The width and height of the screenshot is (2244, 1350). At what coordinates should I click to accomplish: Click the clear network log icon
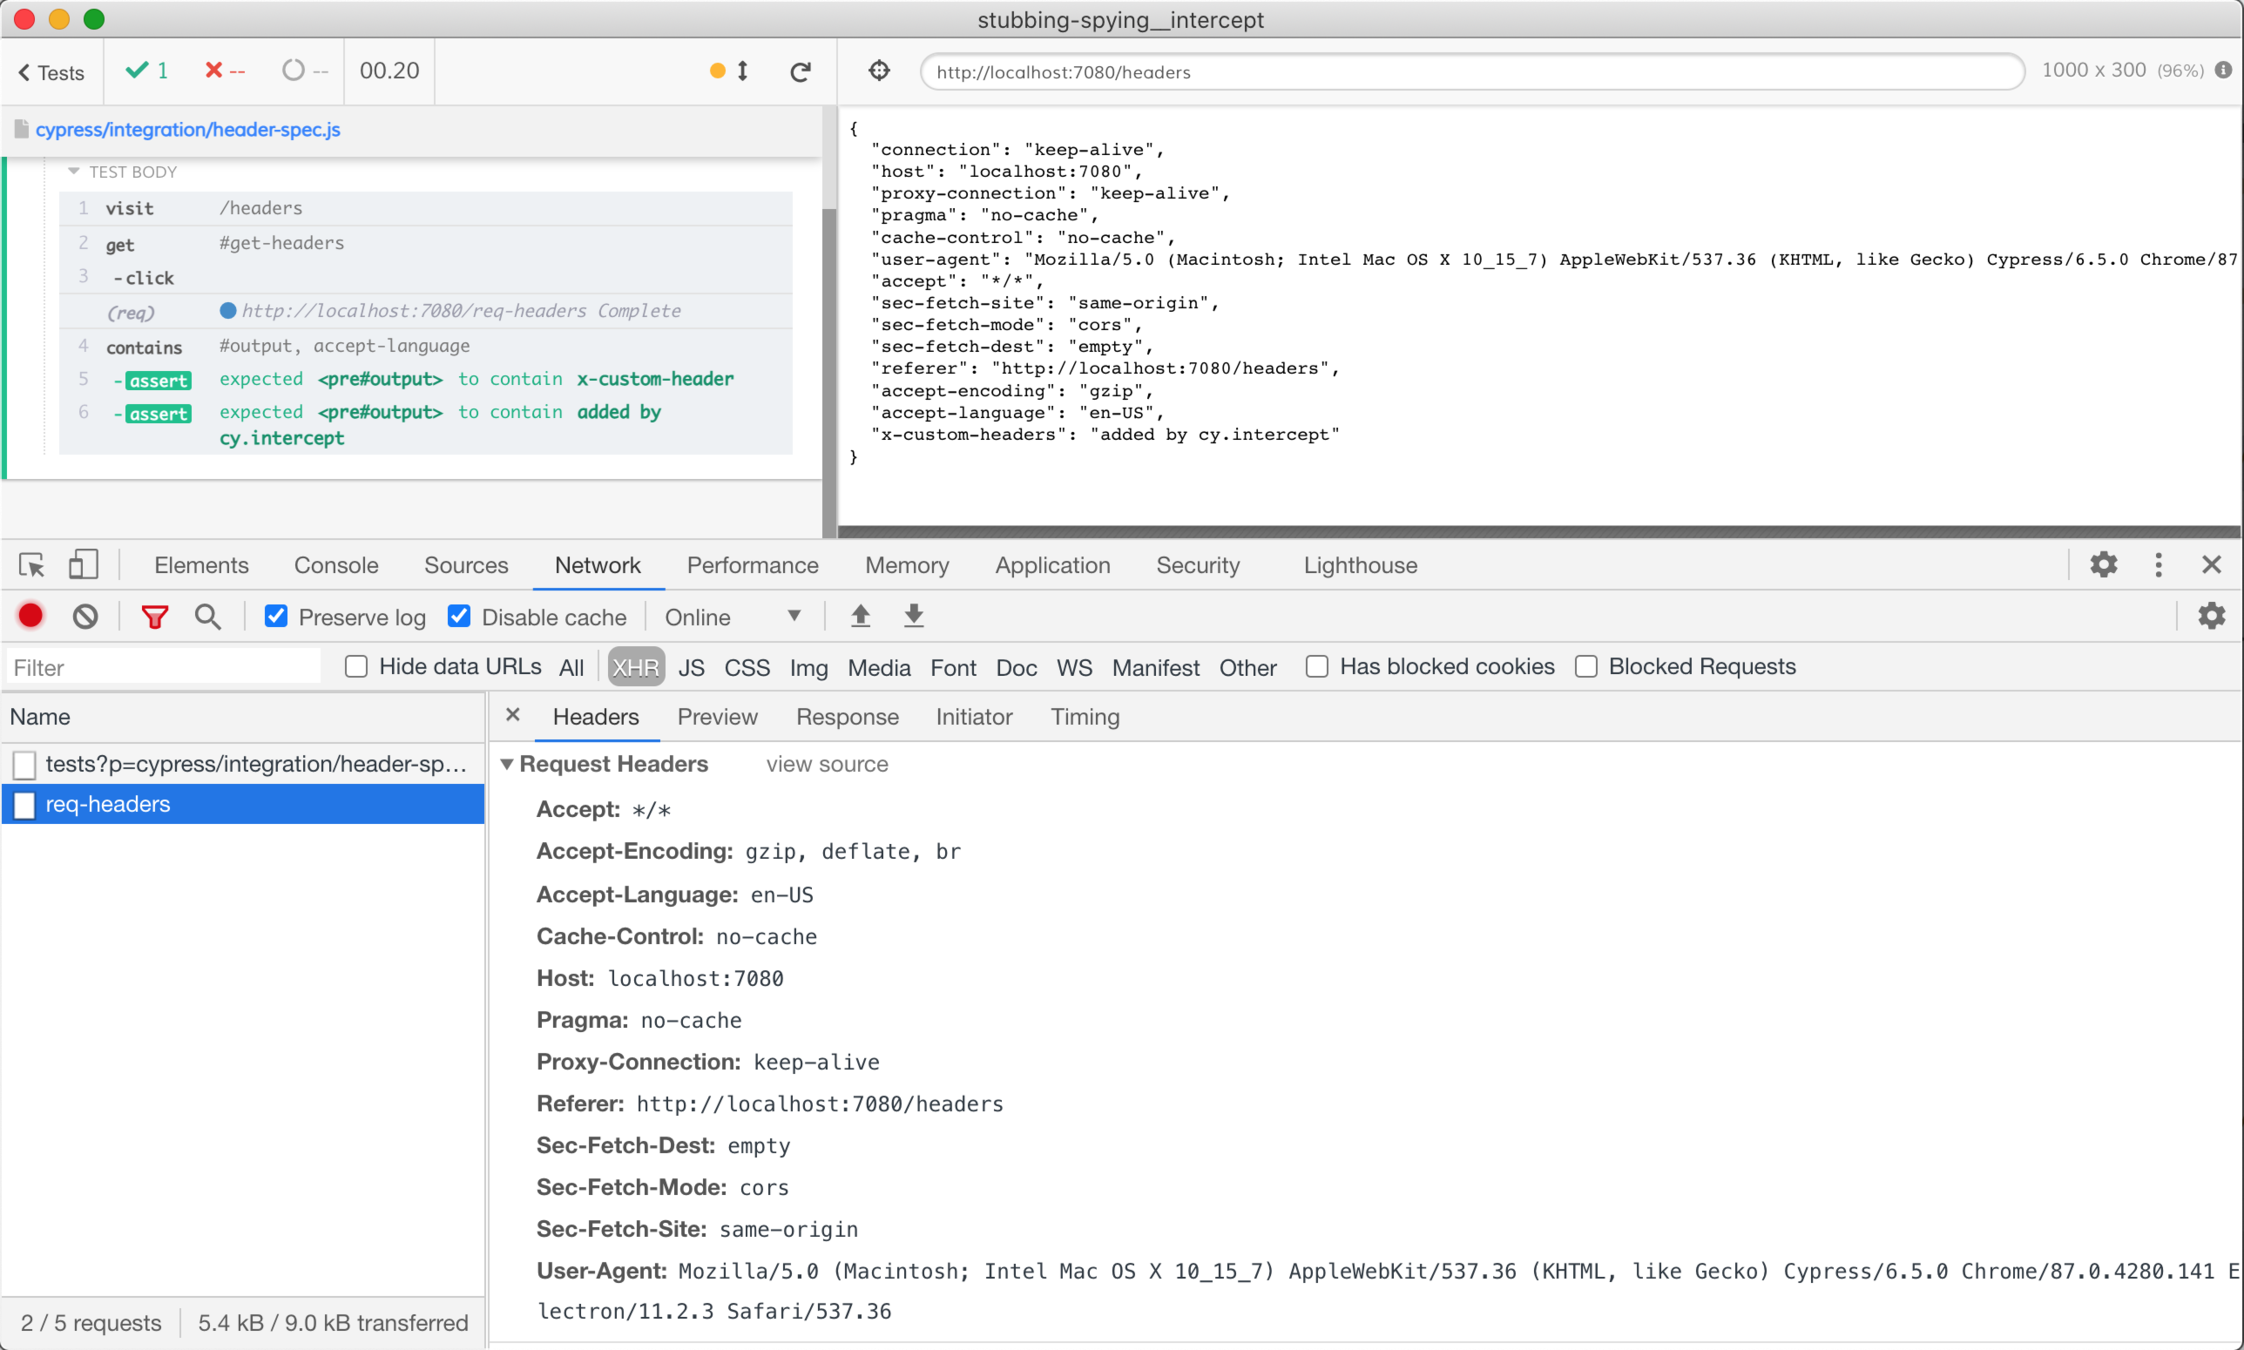point(85,616)
